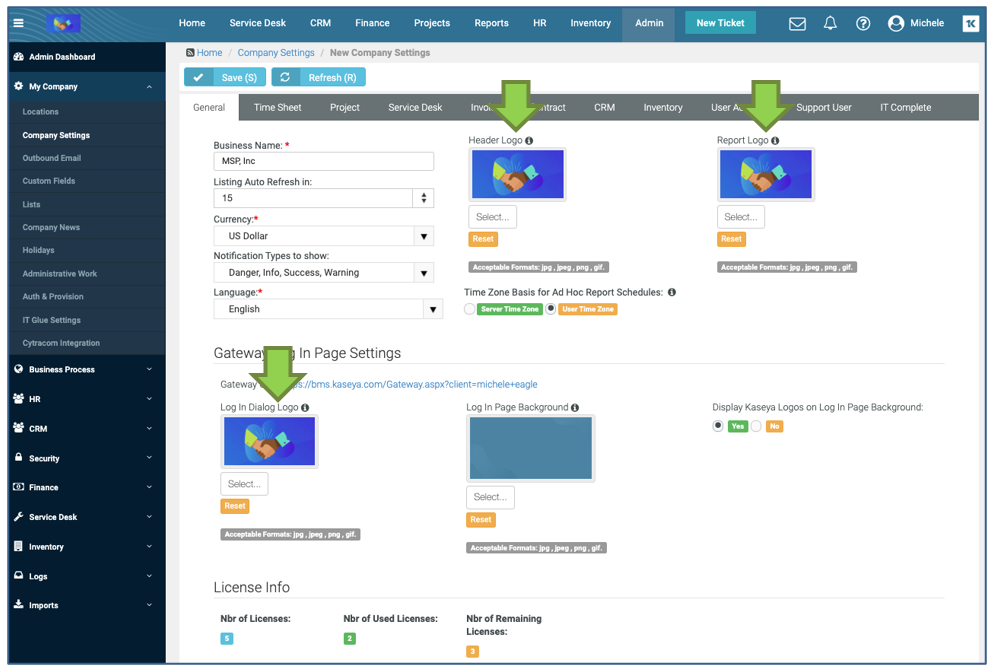Open the mail envelope icon
995x672 pixels.
[x=797, y=24]
